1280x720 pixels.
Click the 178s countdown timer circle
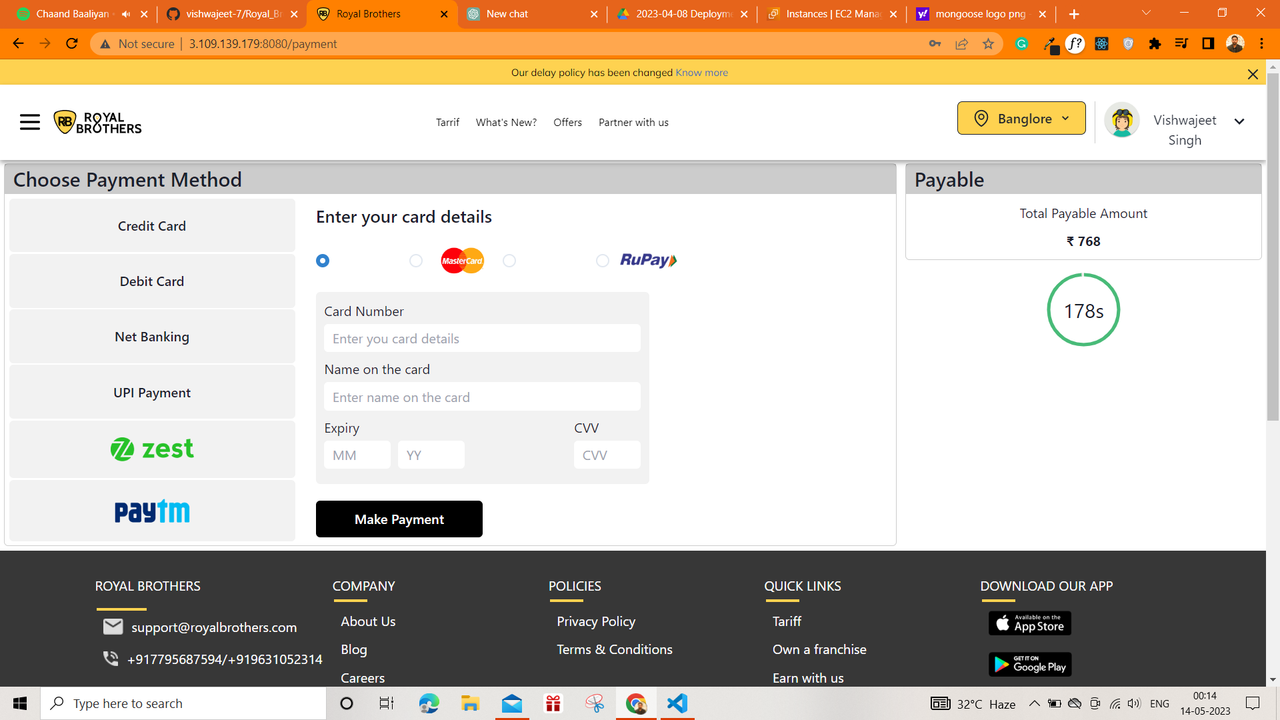[x=1083, y=311]
